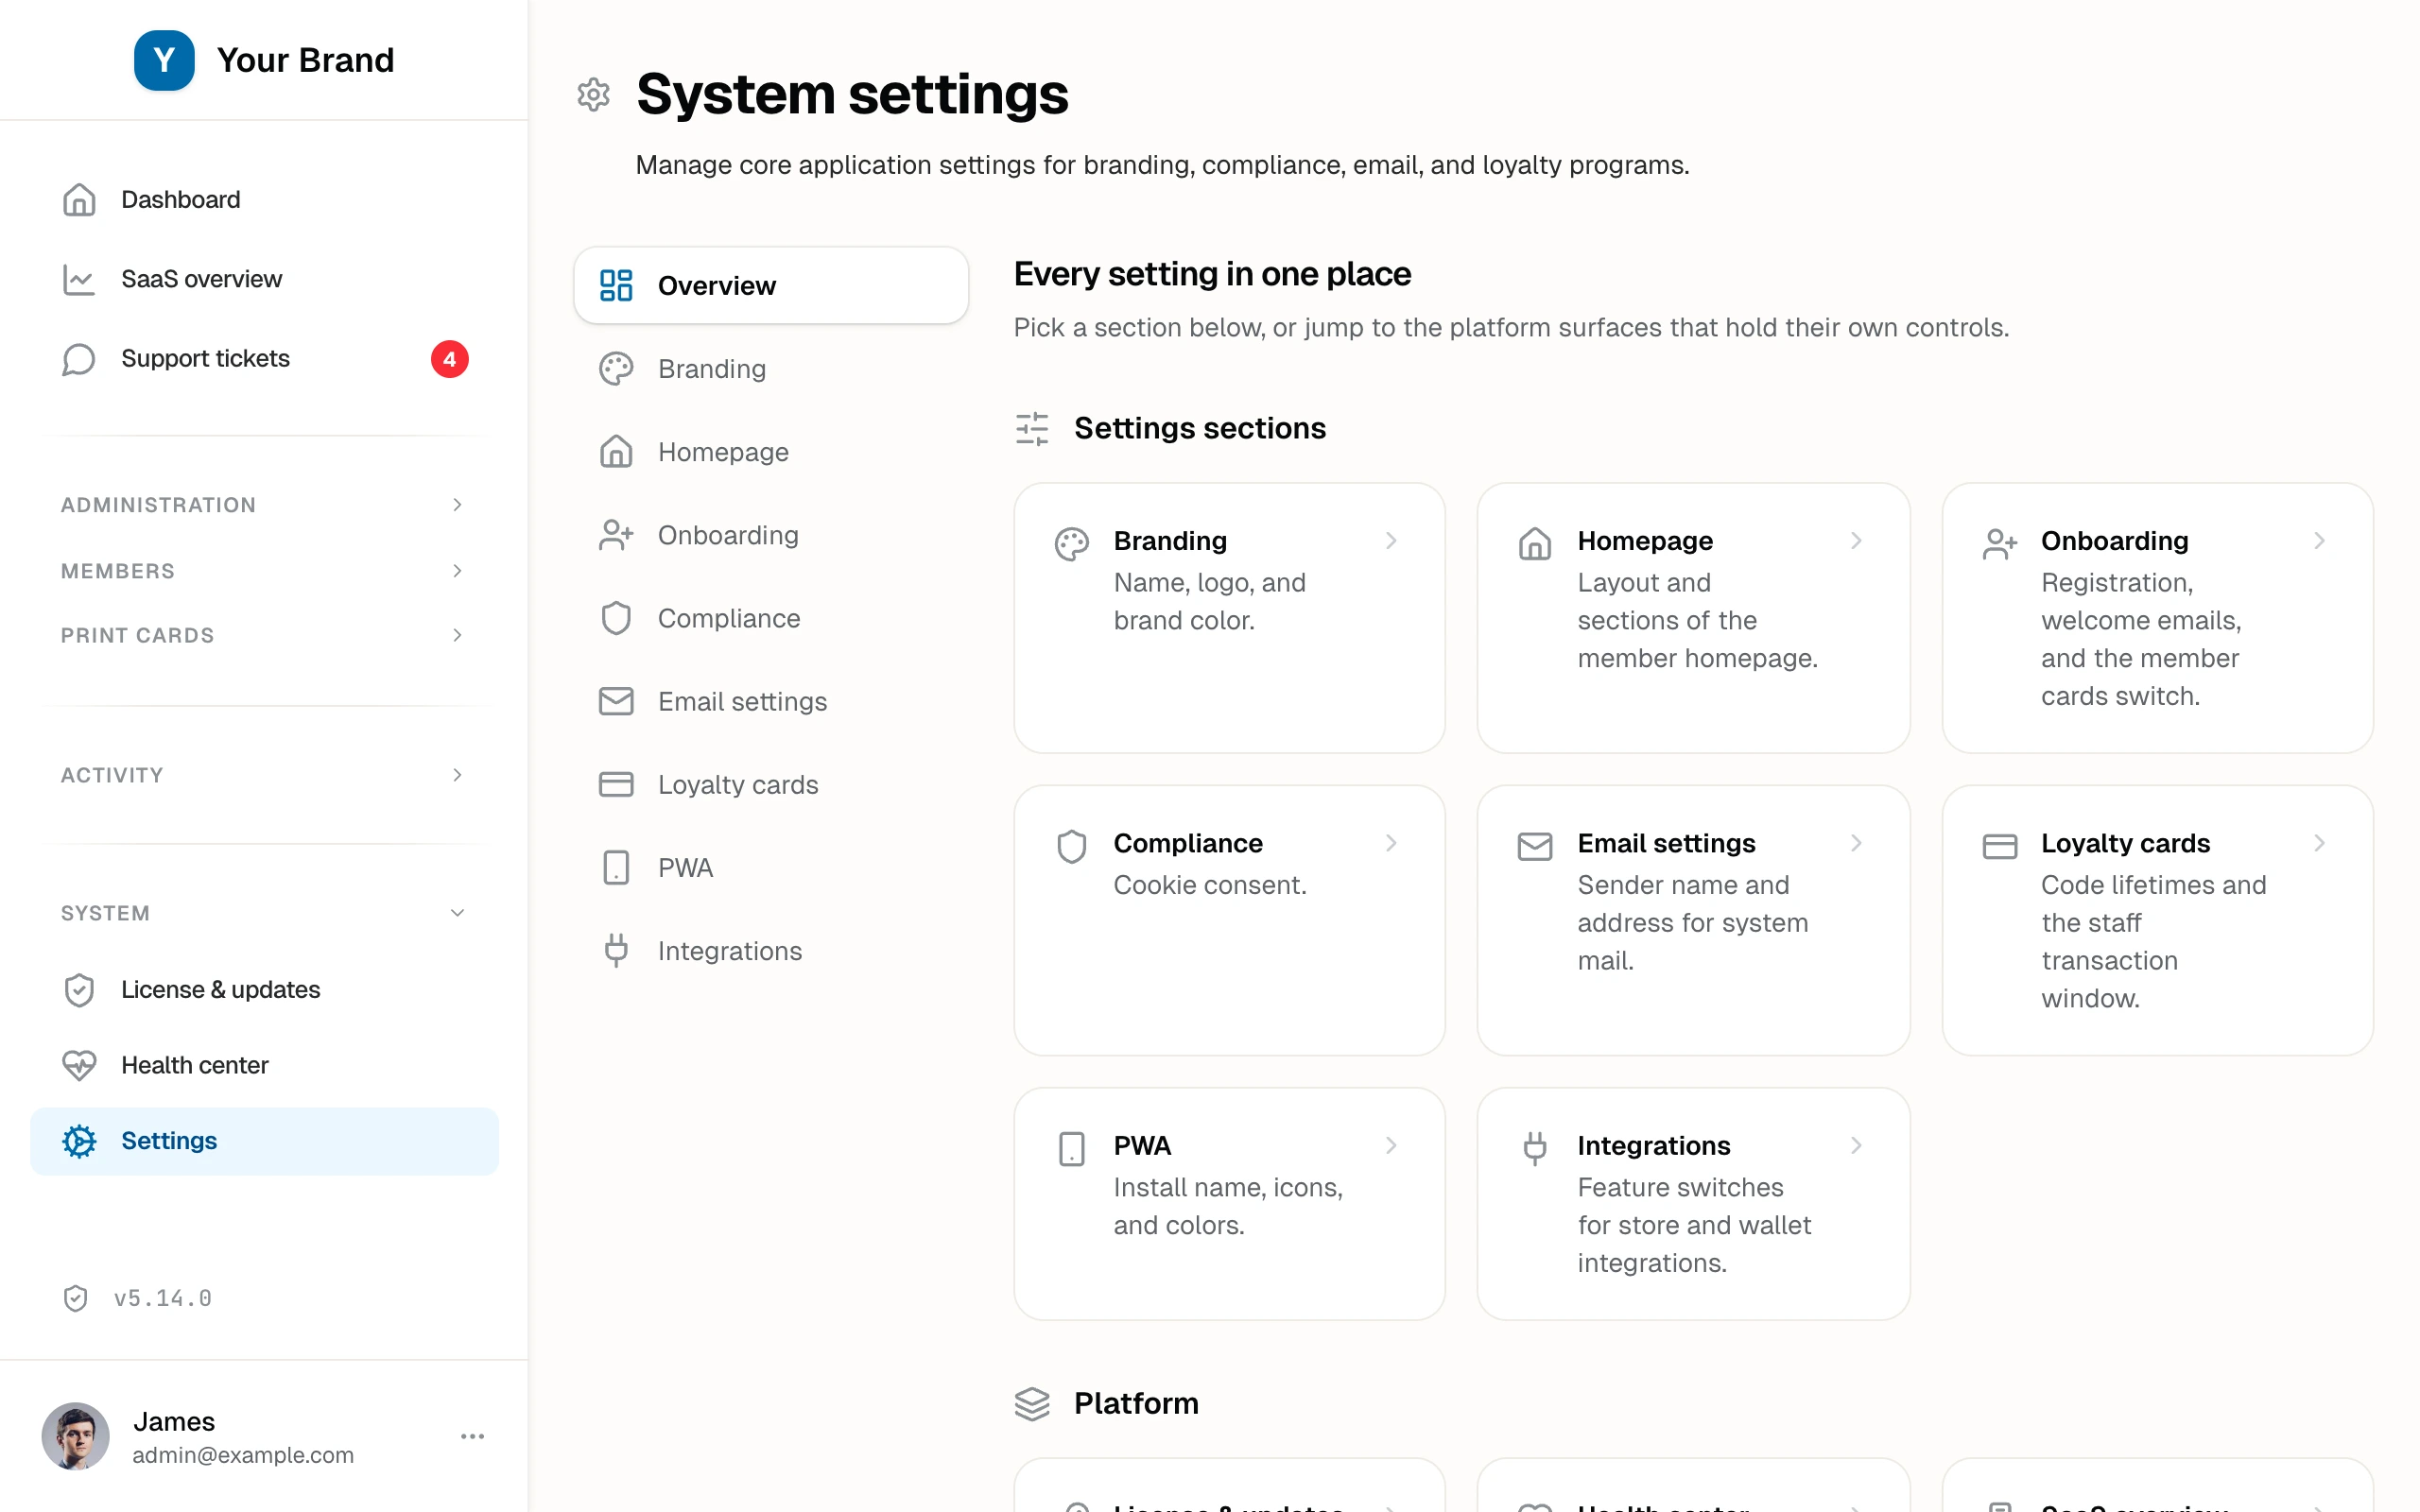Image resolution: width=2420 pixels, height=1512 pixels.
Task: Click the red 4 tickets badge
Action: point(449,359)
